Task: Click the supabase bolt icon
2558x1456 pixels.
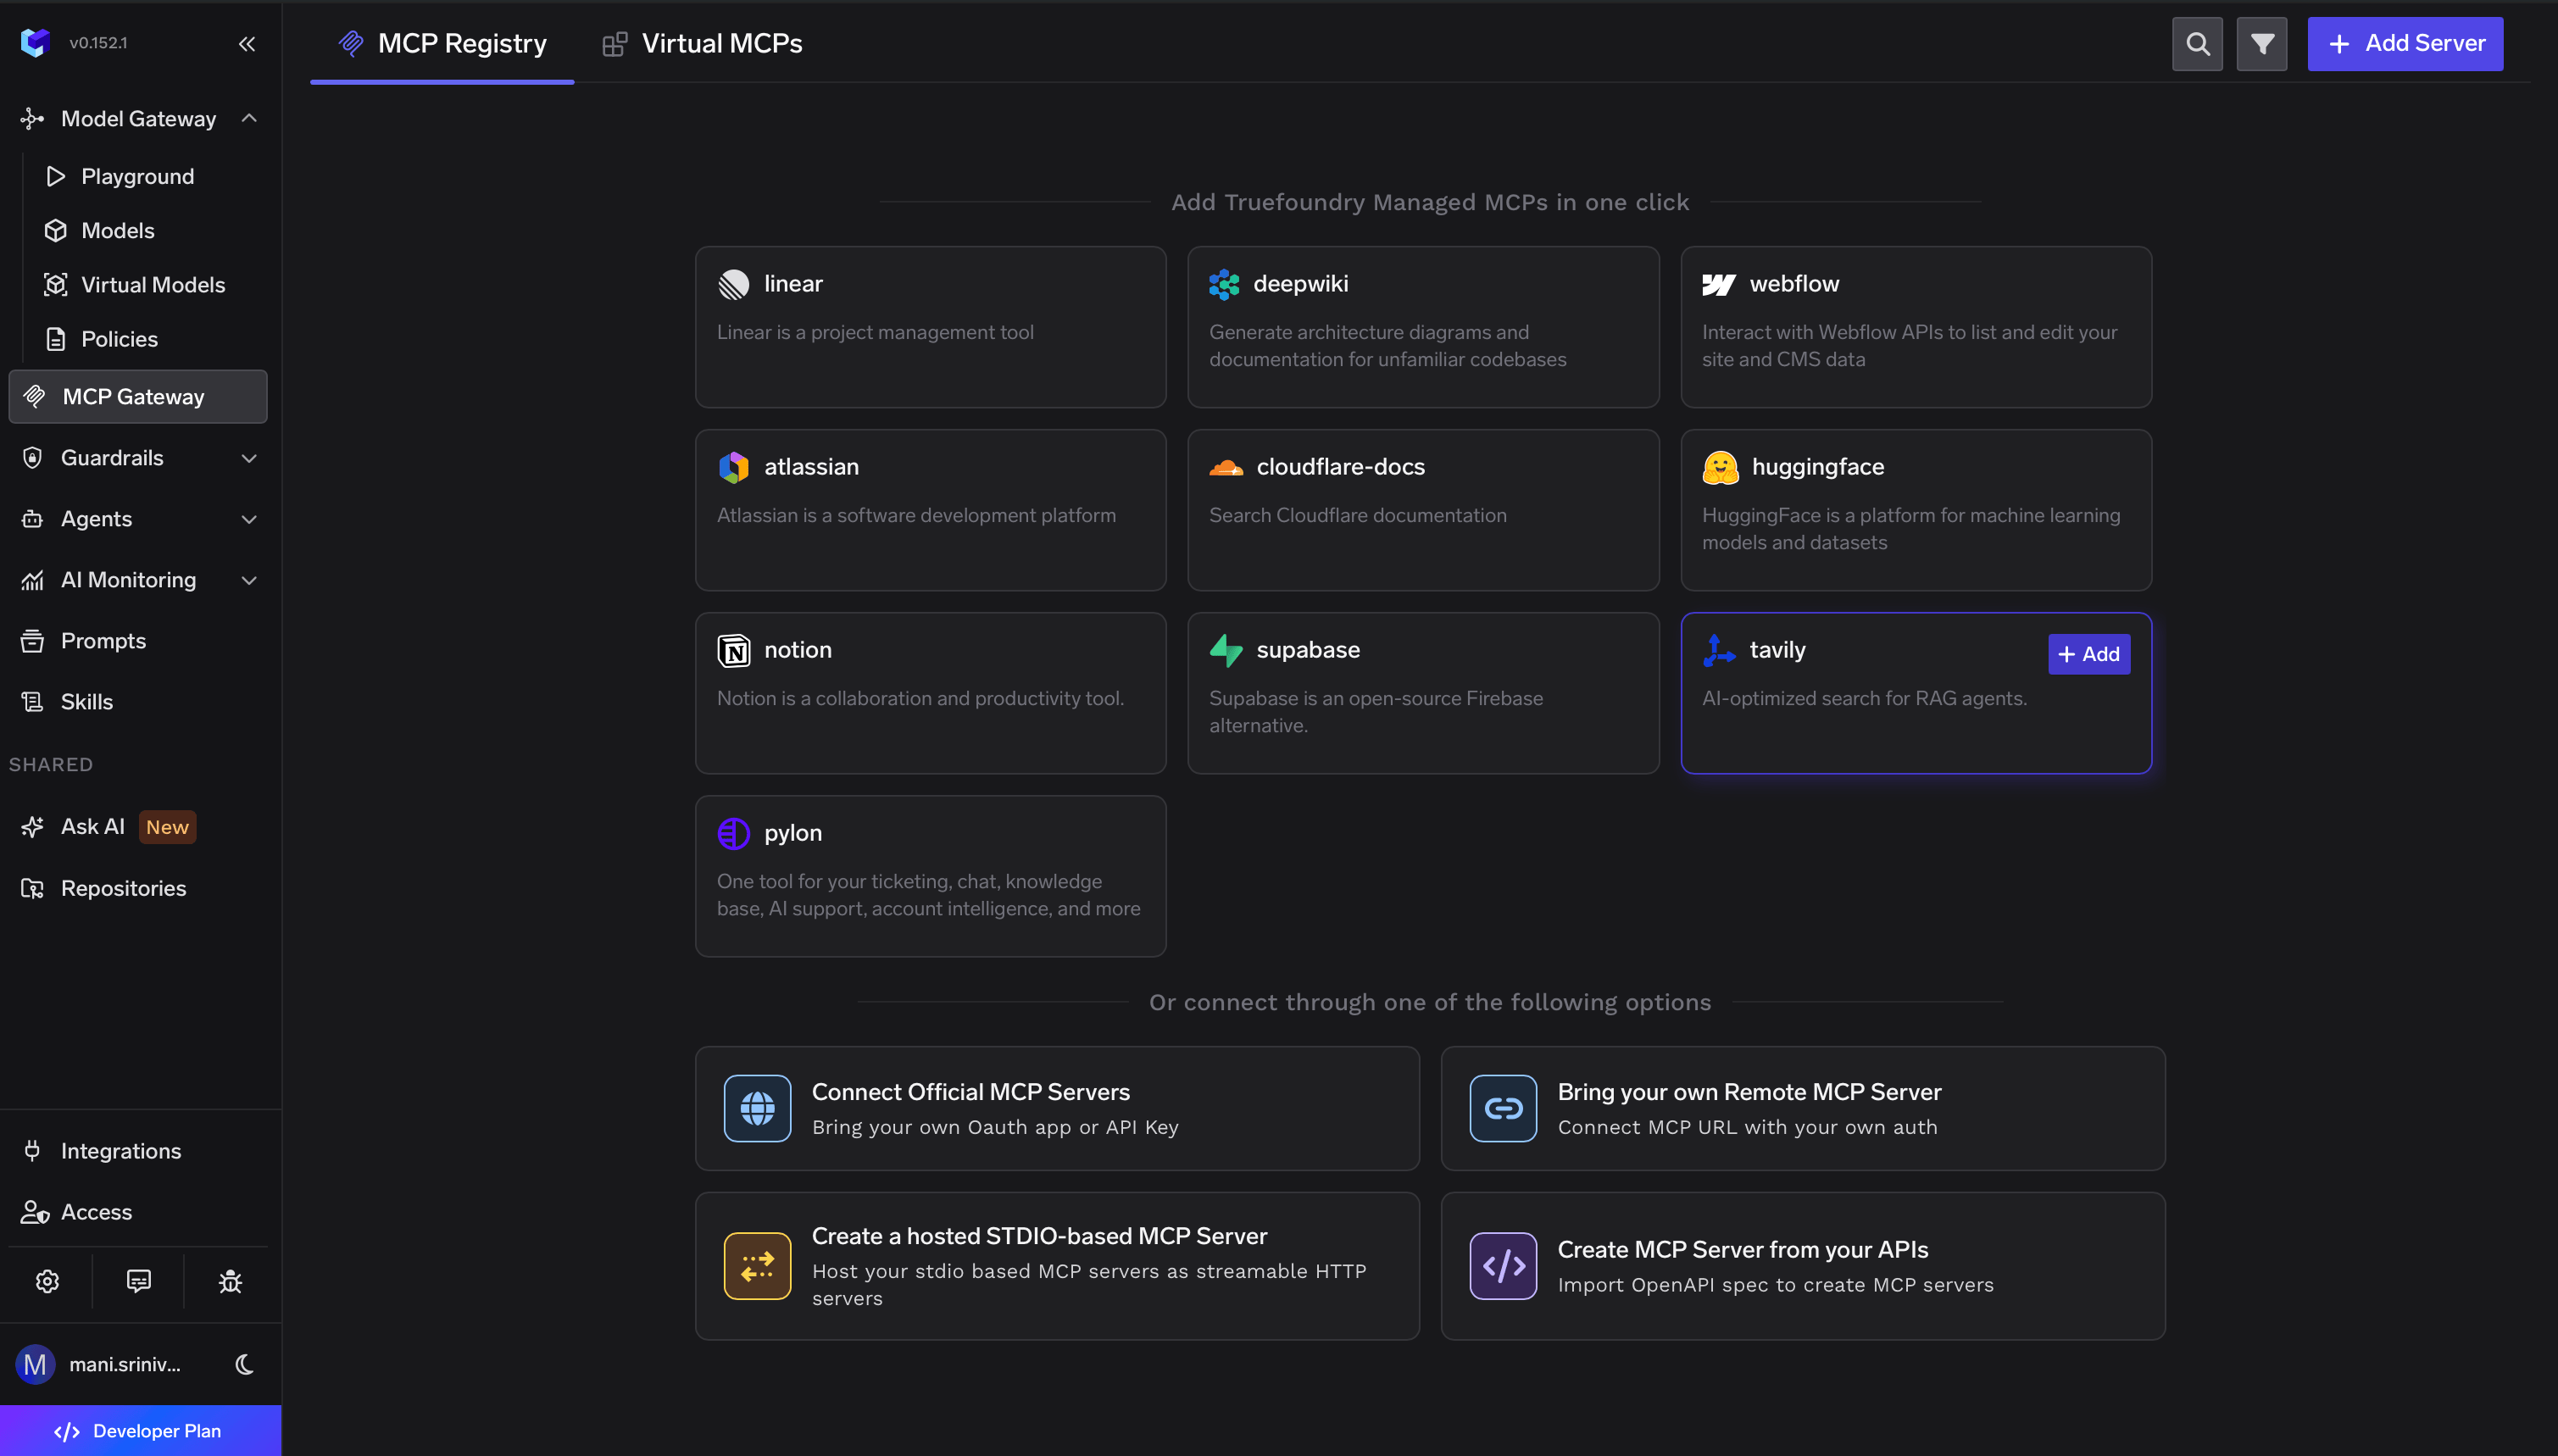Action: pyautogui.click(x=1226, y=650)
